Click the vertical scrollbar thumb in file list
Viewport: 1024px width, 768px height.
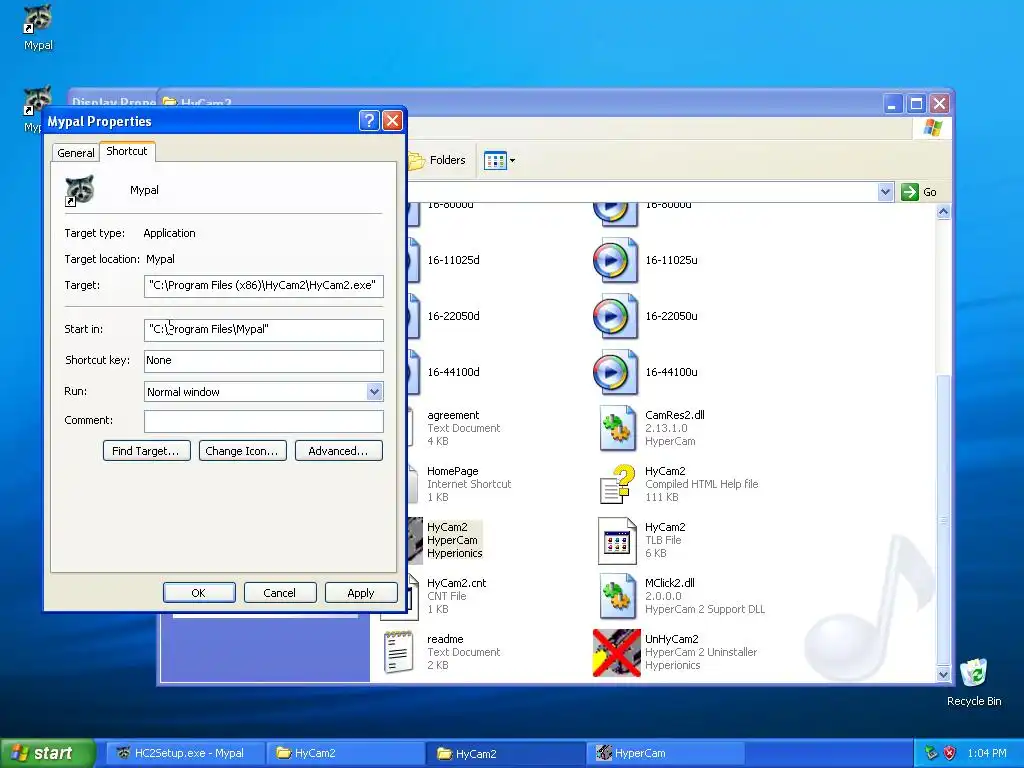tap(943, 520)
